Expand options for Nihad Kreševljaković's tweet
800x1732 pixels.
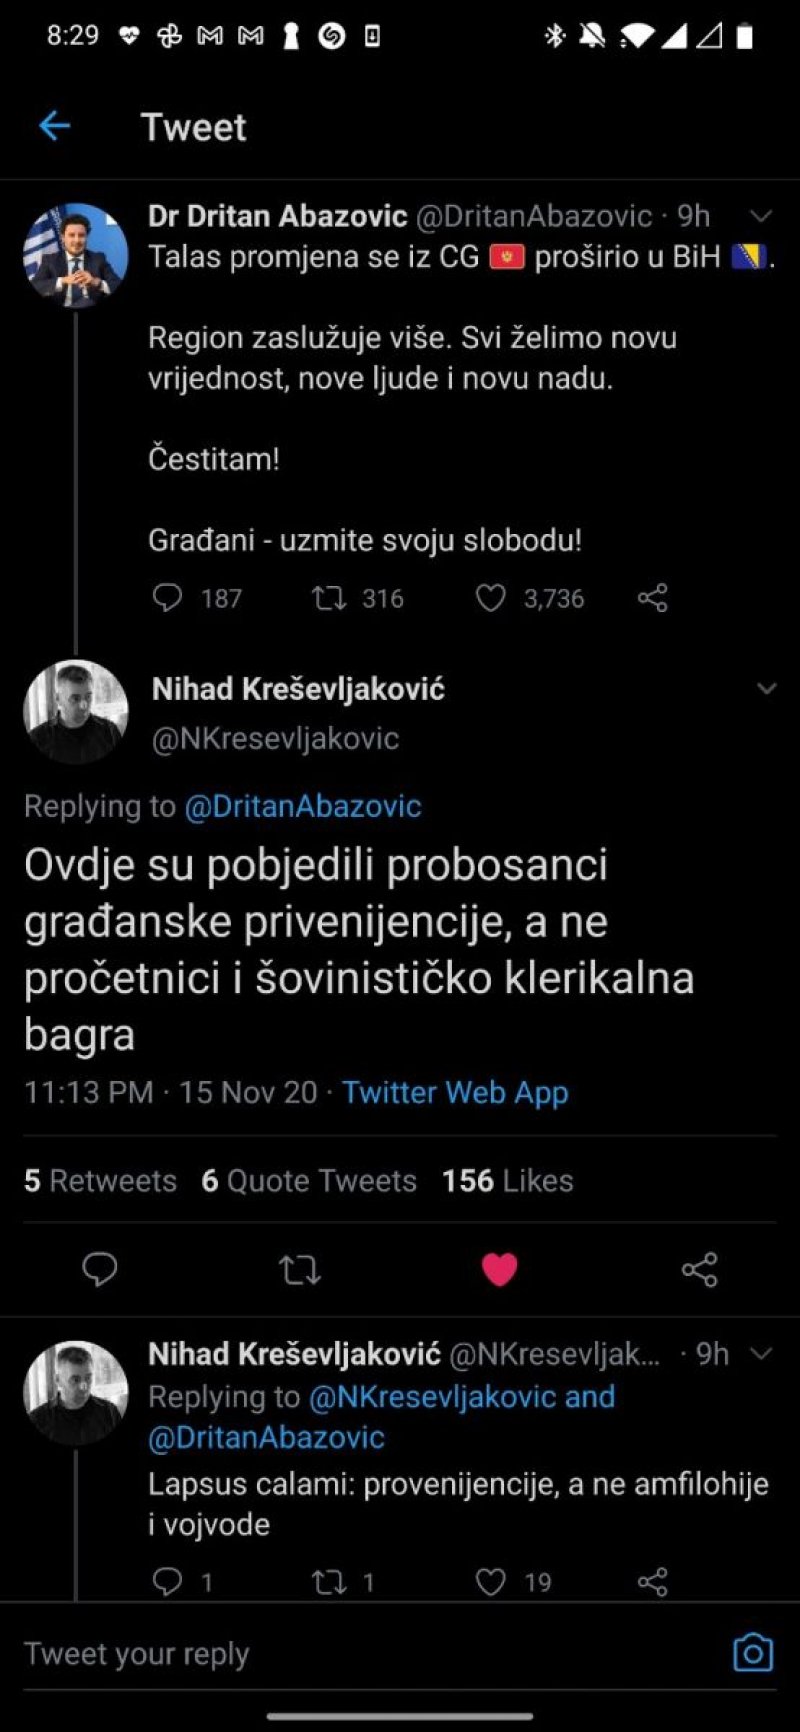[x=766, y=688]
